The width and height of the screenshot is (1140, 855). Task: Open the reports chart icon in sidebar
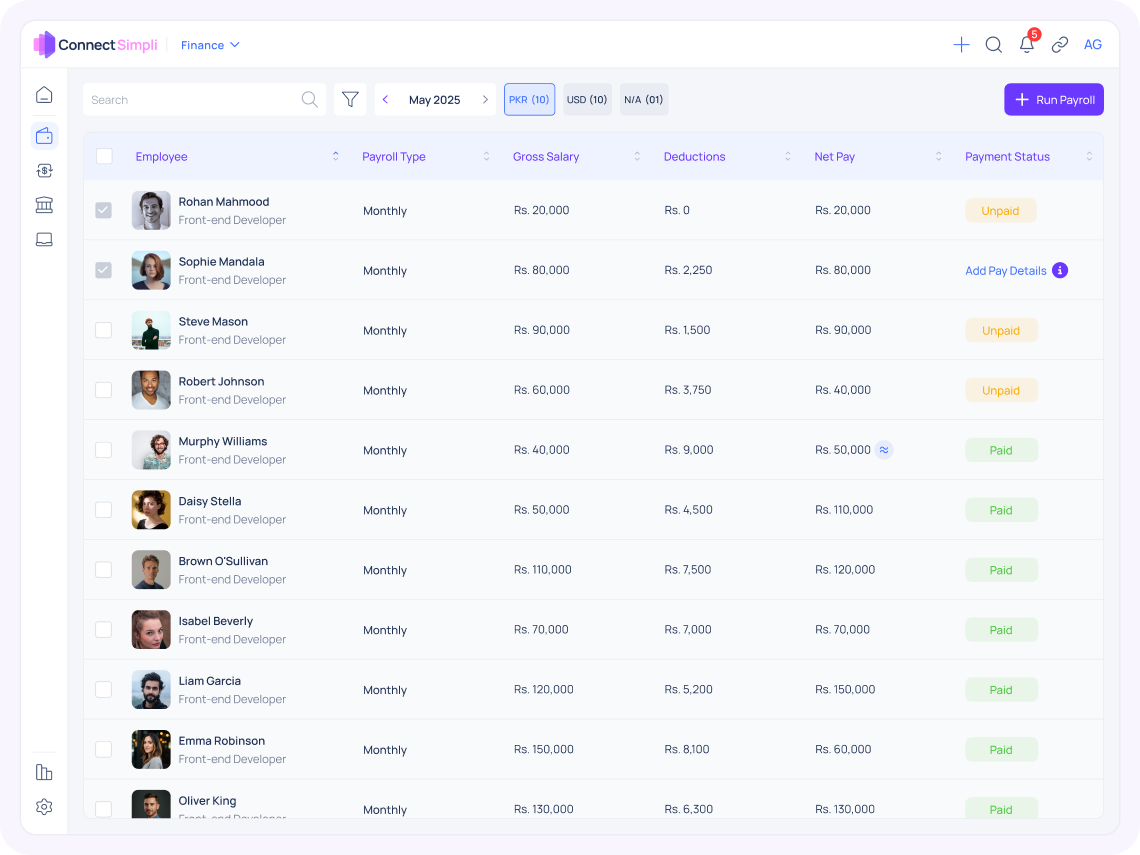point(44,771)
